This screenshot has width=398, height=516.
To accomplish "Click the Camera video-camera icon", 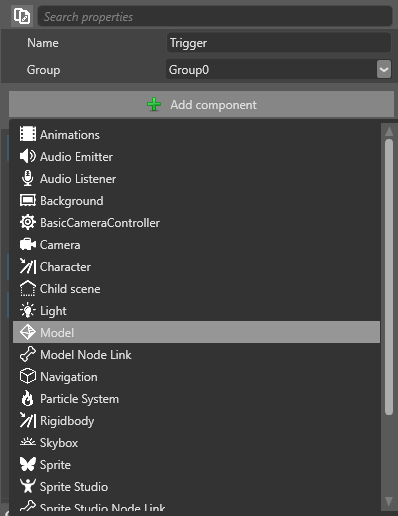I will click(x=28, y=245).
